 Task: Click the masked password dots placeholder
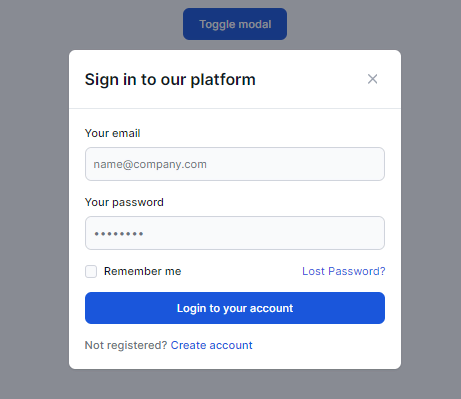[x=119, y=234]
